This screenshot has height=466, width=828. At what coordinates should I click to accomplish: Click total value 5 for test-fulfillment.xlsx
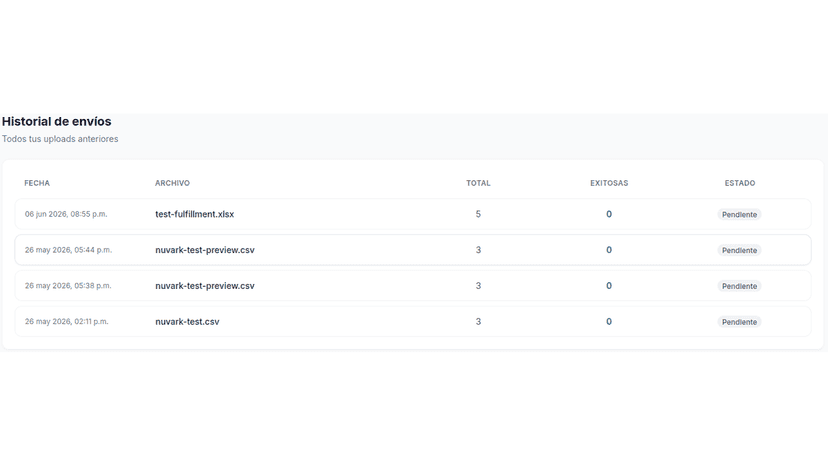pyautogui.click(x=478, y=214)
